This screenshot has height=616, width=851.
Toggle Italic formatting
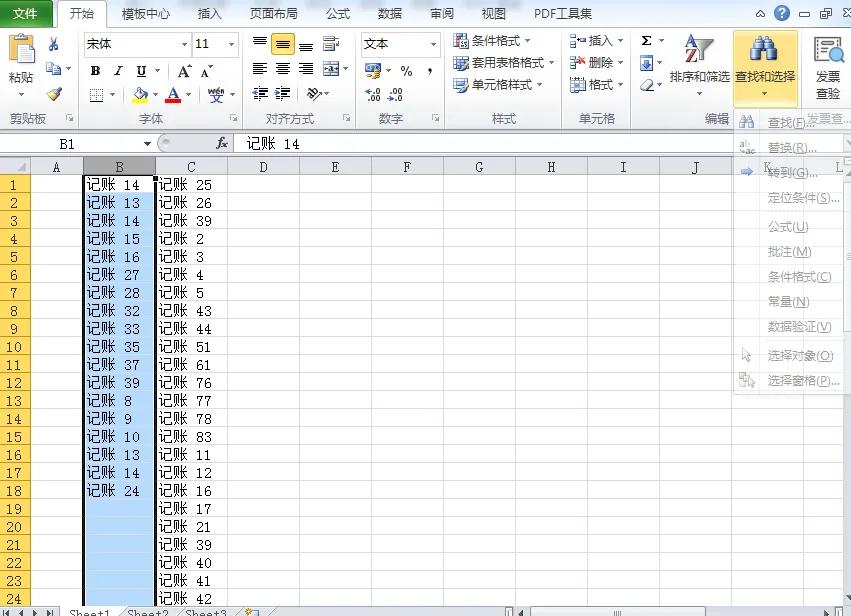118,71
